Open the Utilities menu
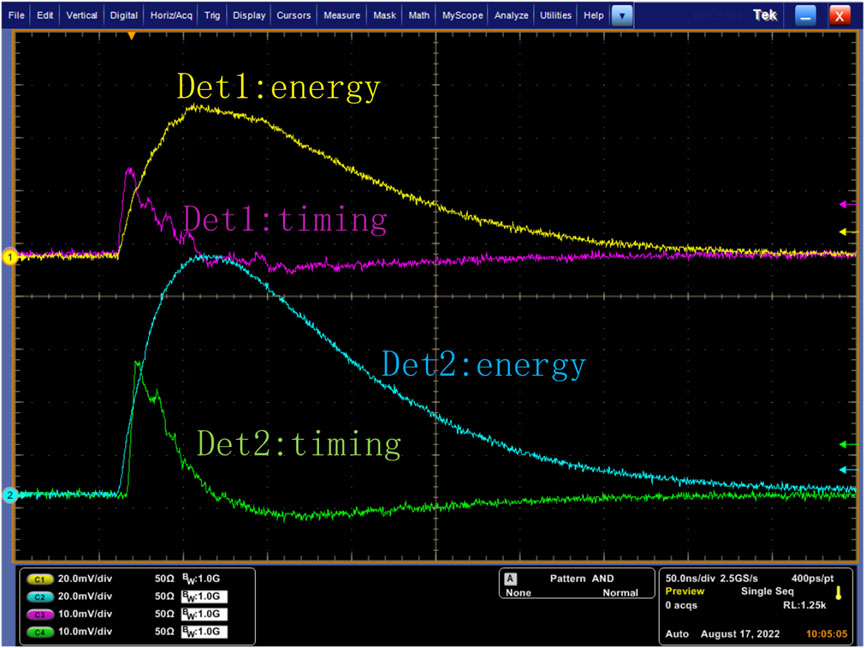This screenshot has height=648, width=865. pyautogui.click(x=556, y=15)
